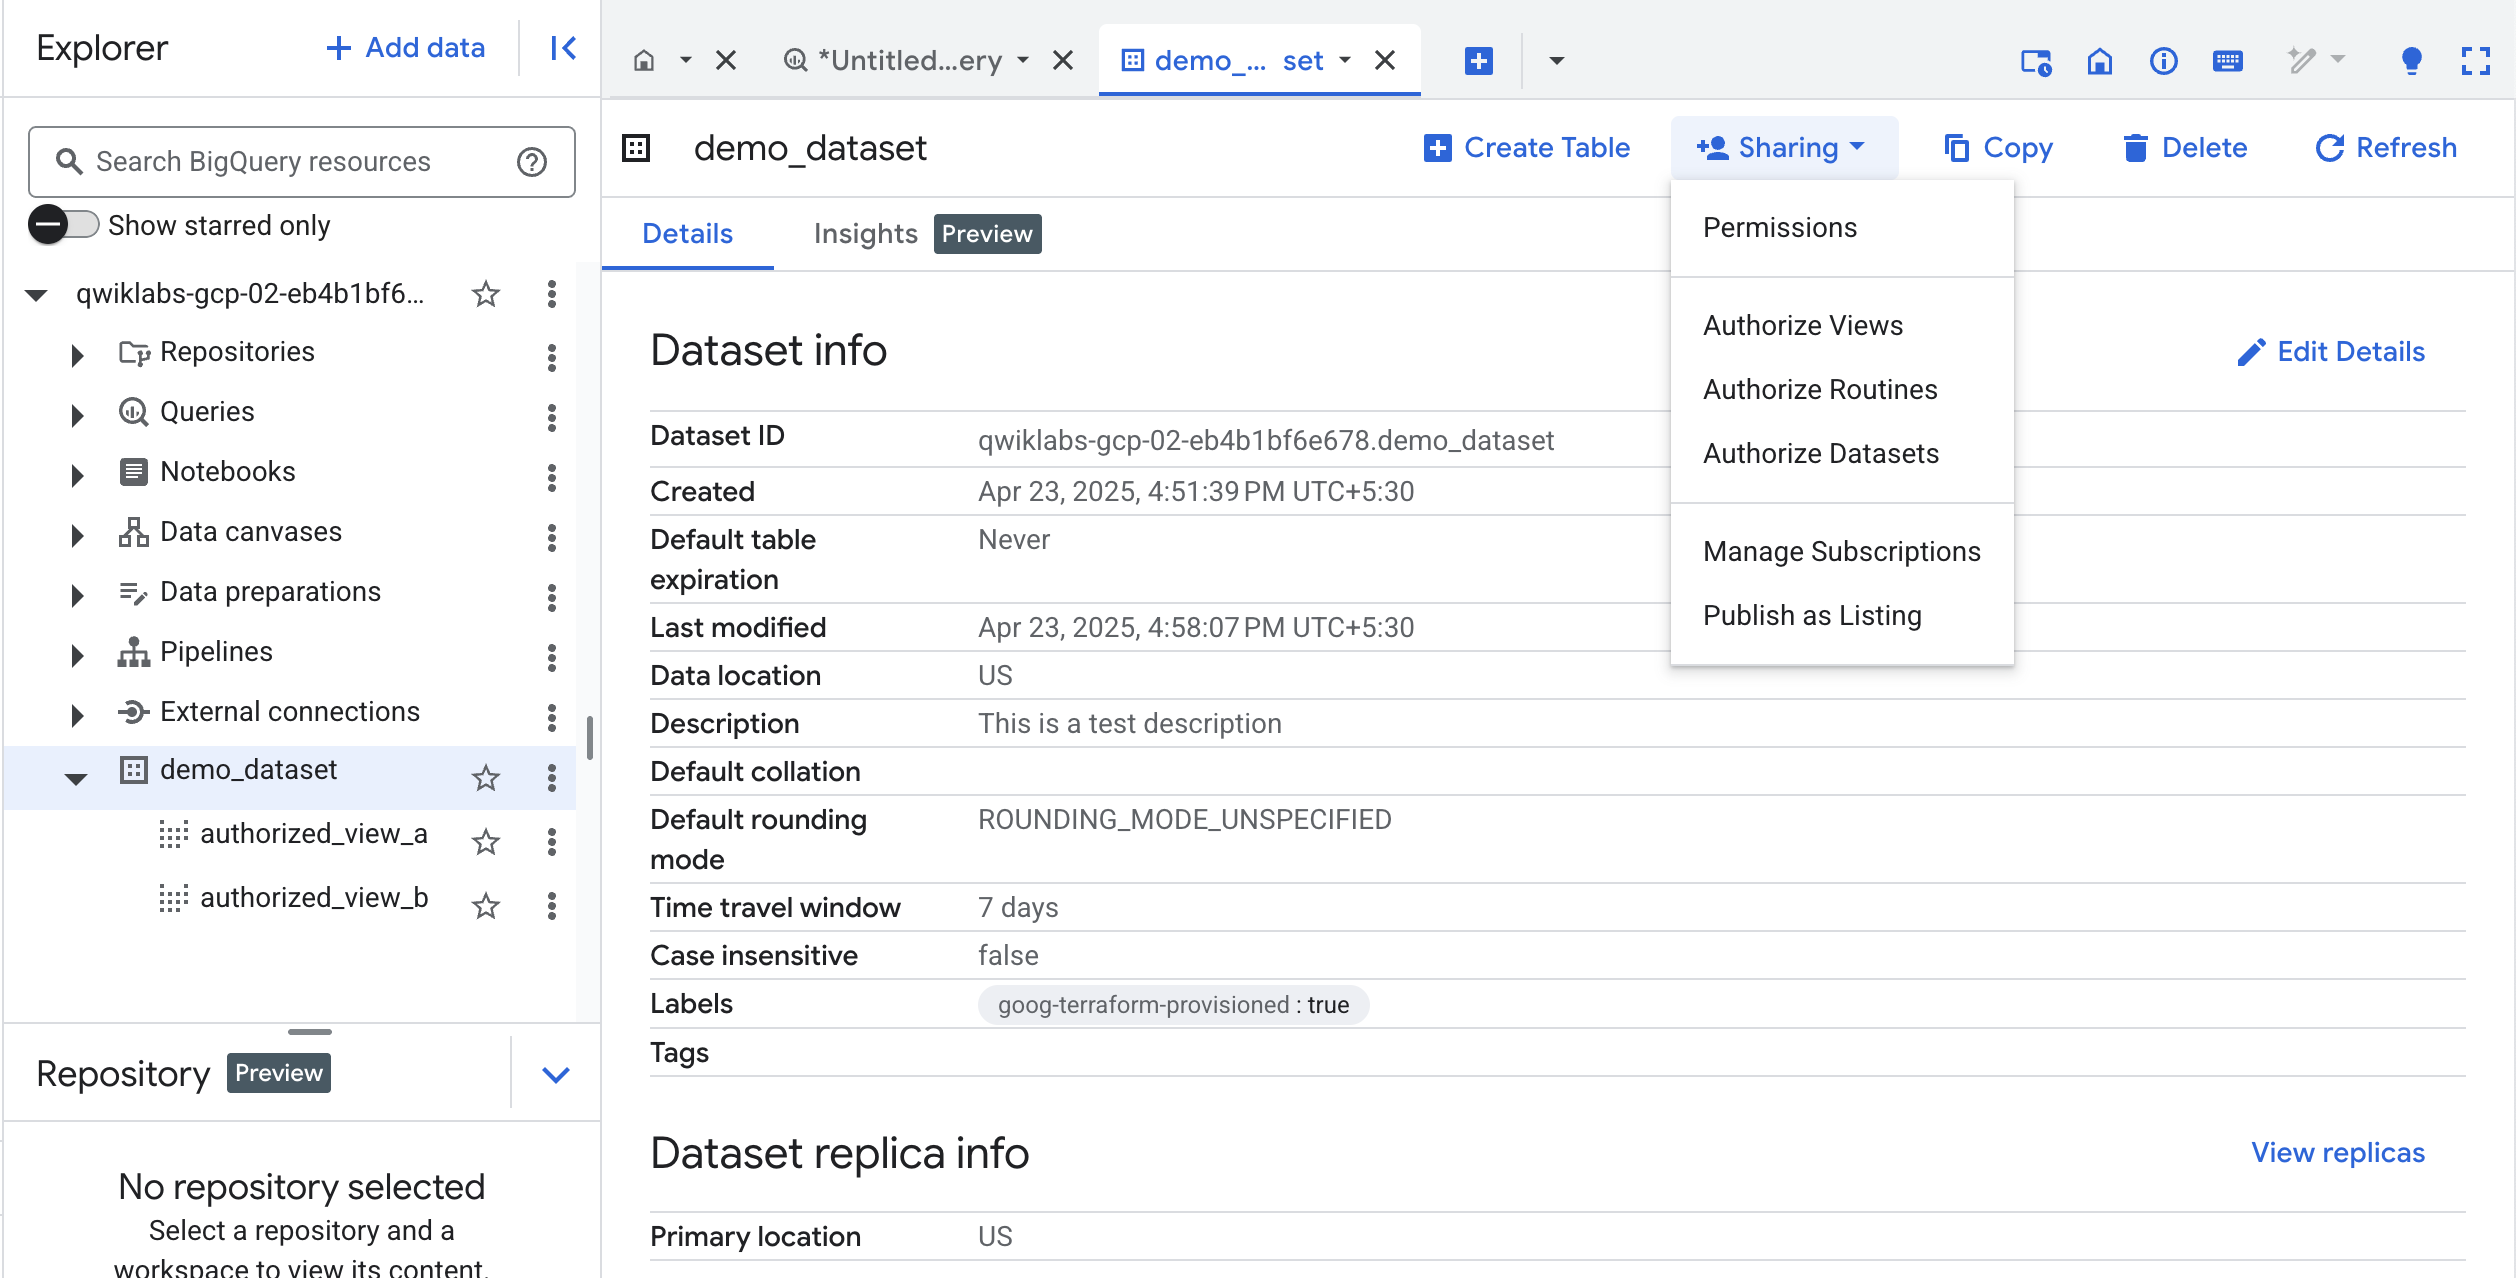The height and width of the screenshot is (1278, 2516).
Task: Select Authorize Views menu item
Action: [1842, 326]
